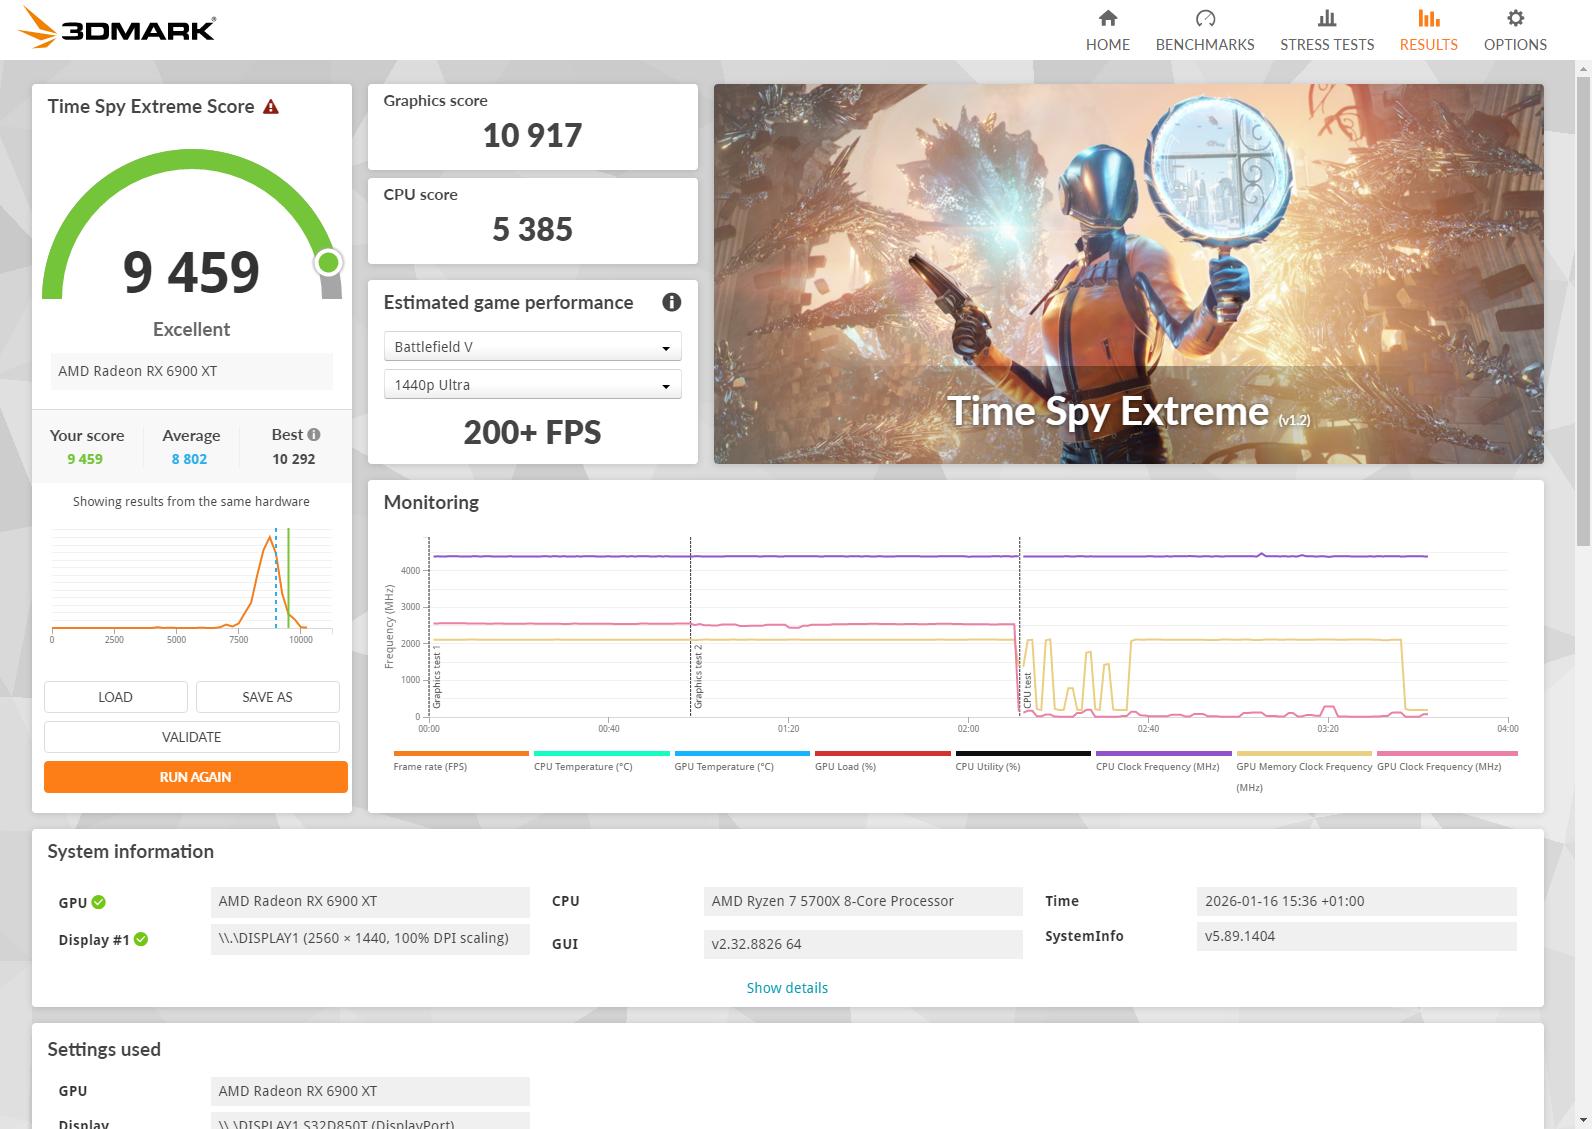Viewport: 1592px width, 1129px height.
Task: Click the Options gear icon
Action: pyautogui.click(x=1515, y=18)
